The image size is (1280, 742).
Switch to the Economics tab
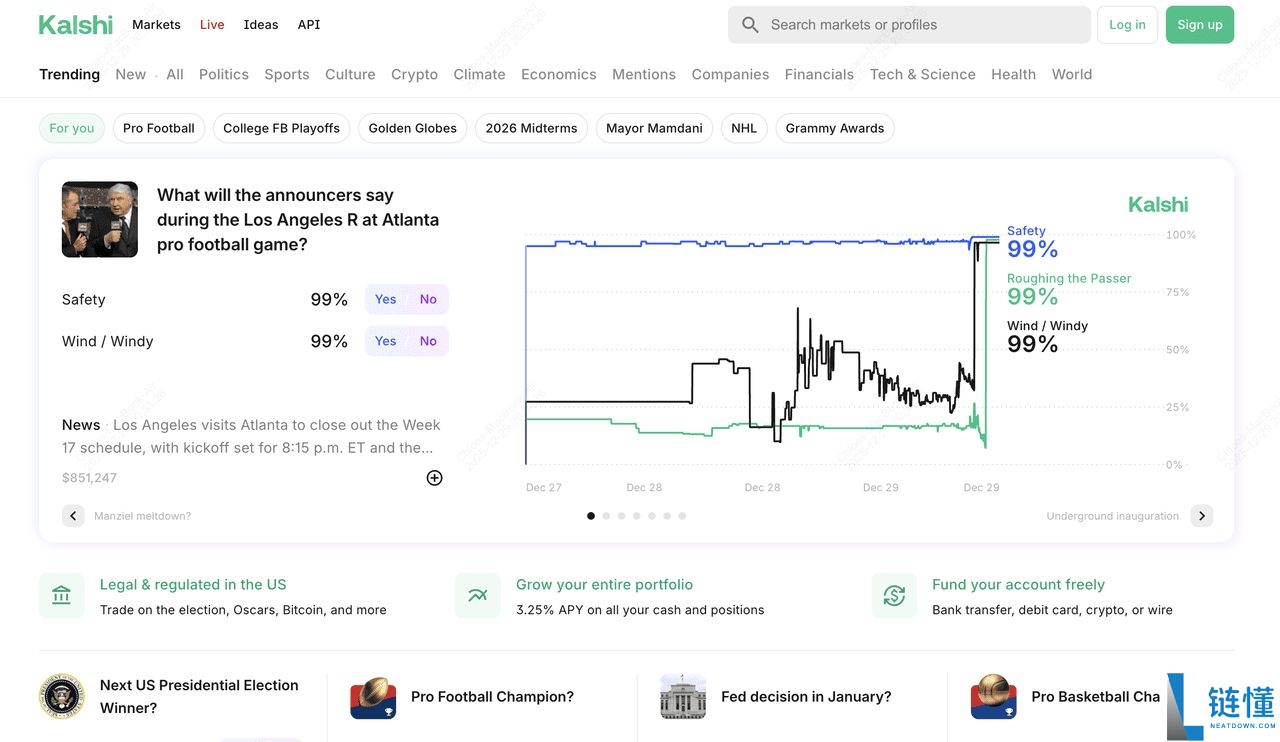click(559, 74)
